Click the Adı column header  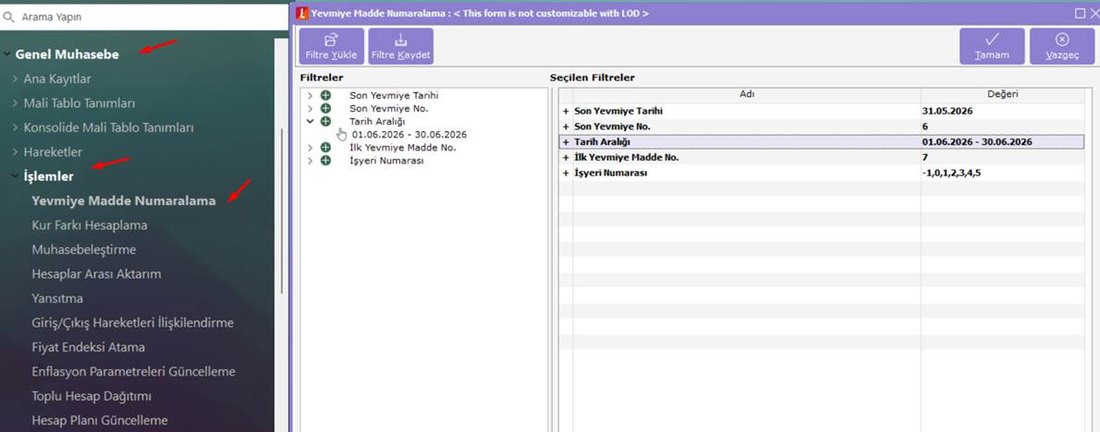(747, 95)
